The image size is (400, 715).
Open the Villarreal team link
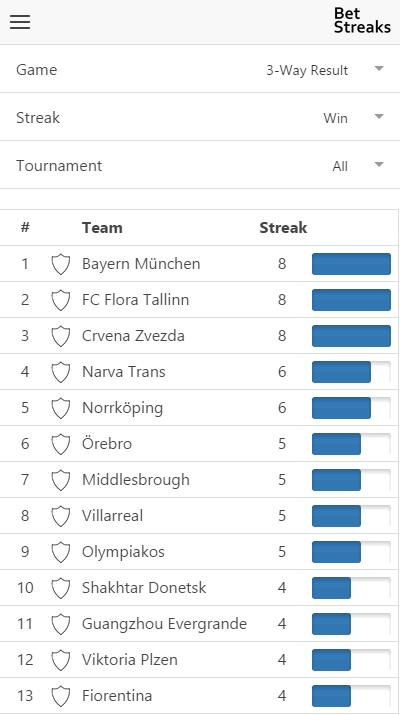coord(112,516)
